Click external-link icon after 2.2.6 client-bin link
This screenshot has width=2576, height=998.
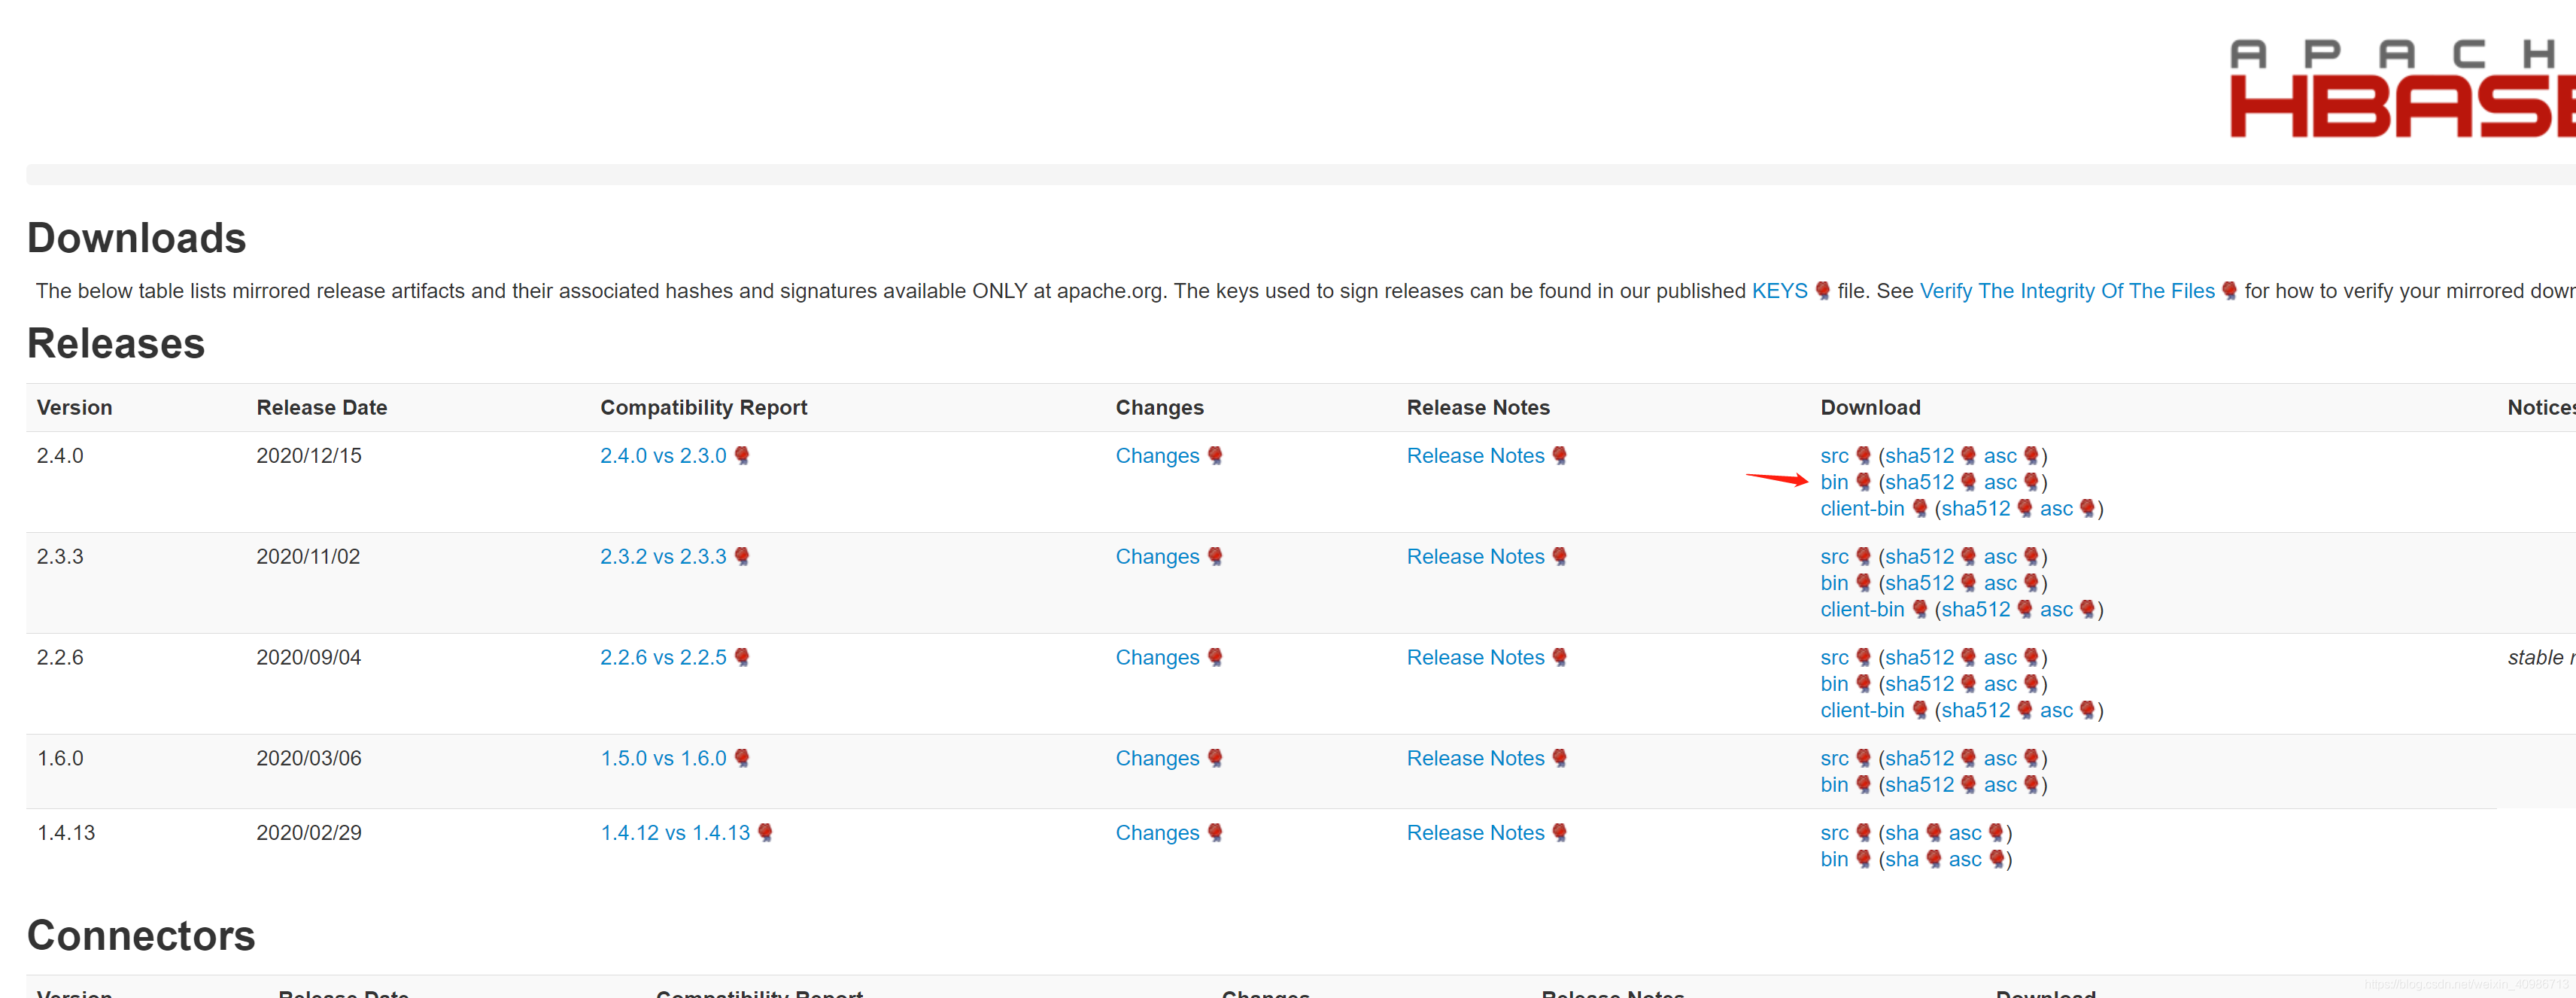(1919, 710)
